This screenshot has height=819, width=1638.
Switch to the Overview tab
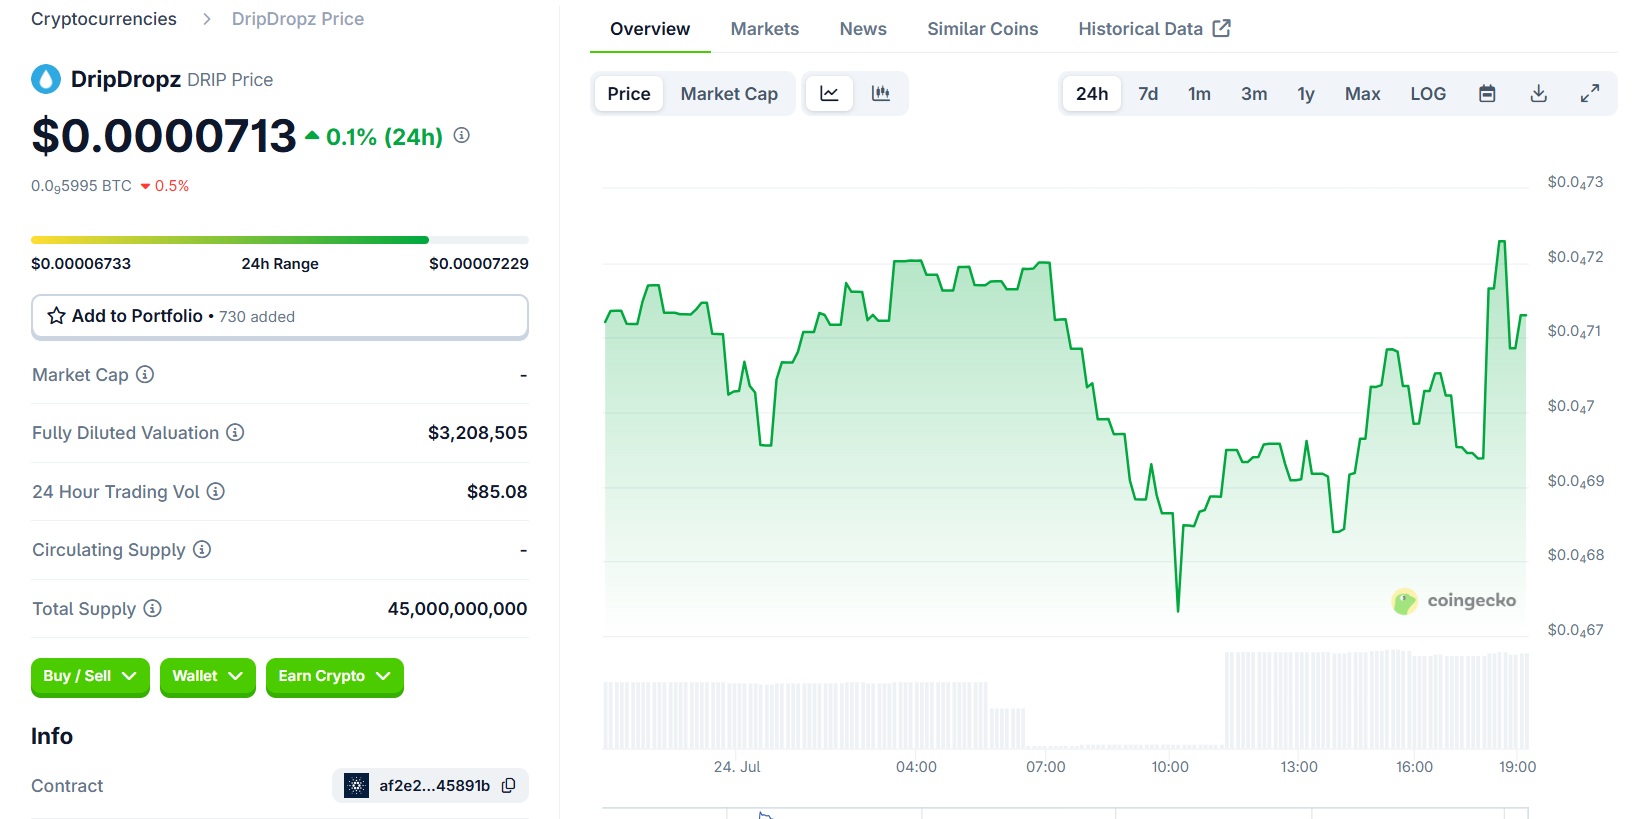(x=650, y=29)
